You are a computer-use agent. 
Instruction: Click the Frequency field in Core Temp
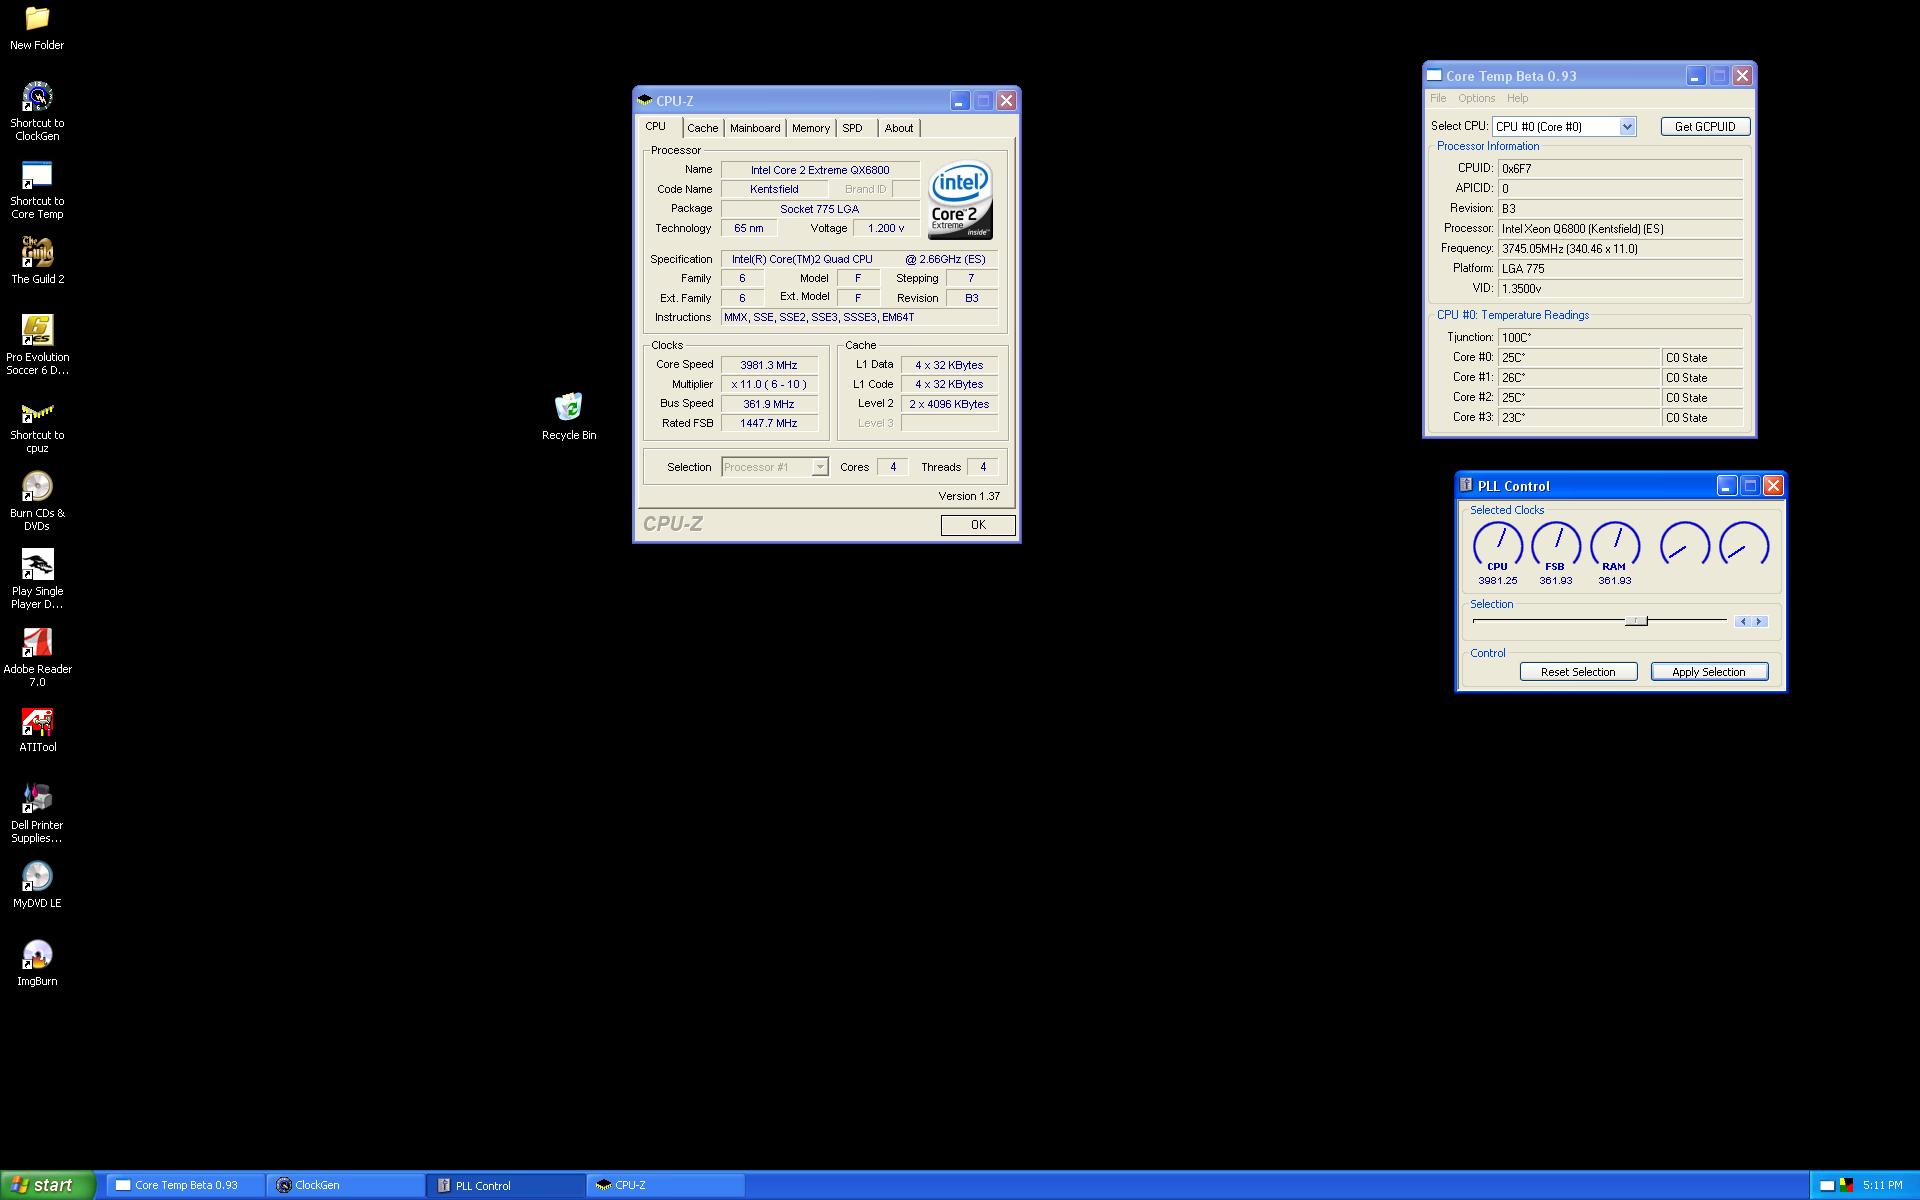[1620, 249]
